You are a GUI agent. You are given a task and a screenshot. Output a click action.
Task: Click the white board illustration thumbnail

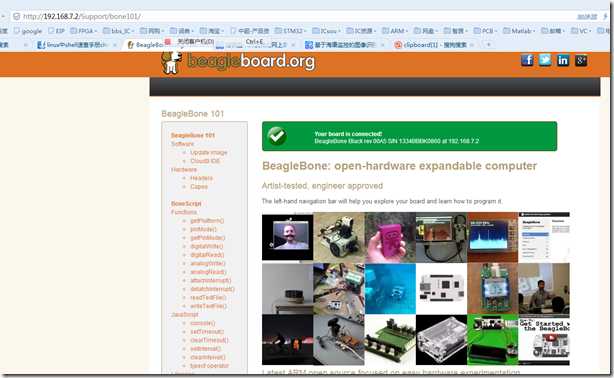tap(441, 289)
